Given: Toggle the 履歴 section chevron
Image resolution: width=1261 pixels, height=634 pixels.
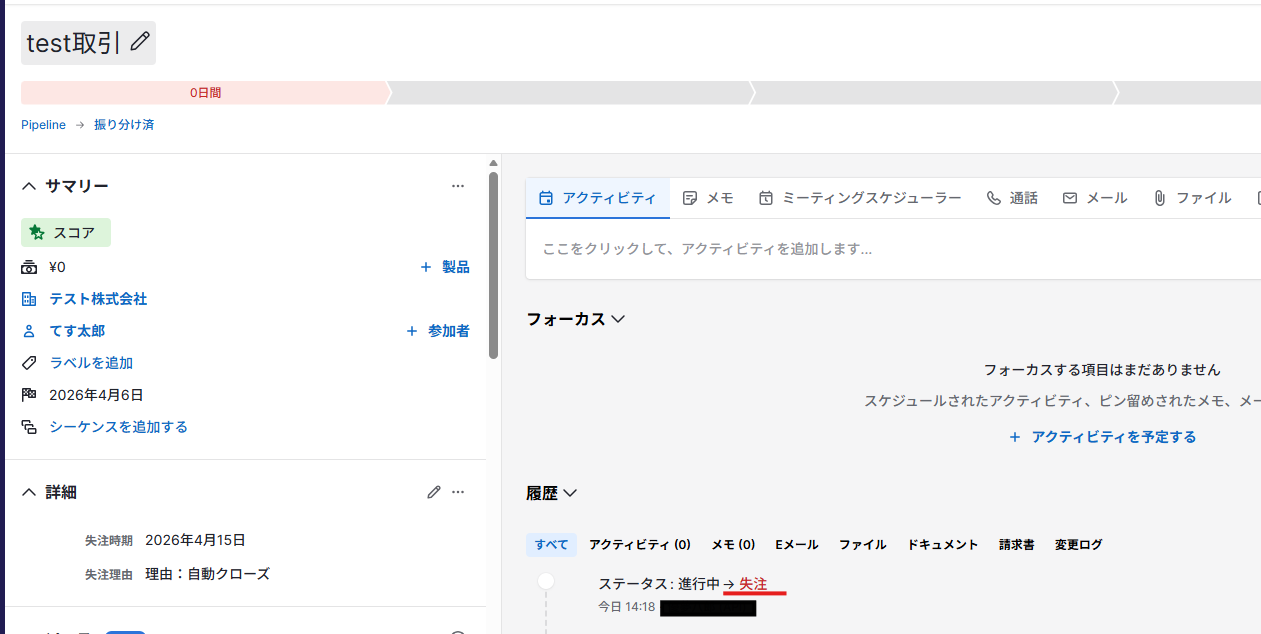Looking at the screenshot, I should coord(570,493).
